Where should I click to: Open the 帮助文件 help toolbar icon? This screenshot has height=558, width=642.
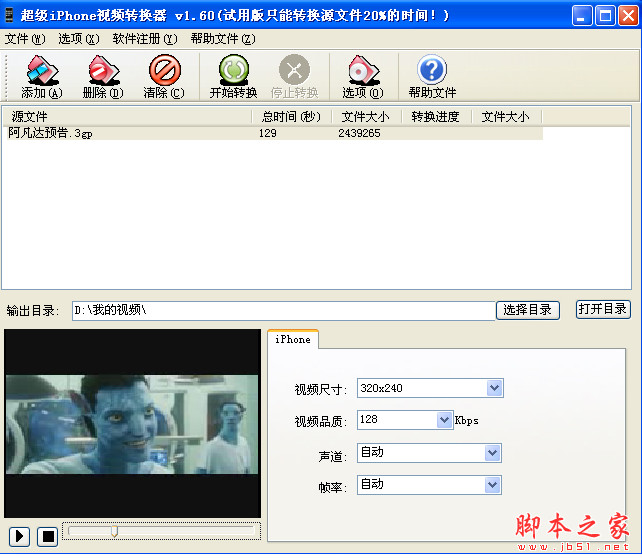coord(432,77)
